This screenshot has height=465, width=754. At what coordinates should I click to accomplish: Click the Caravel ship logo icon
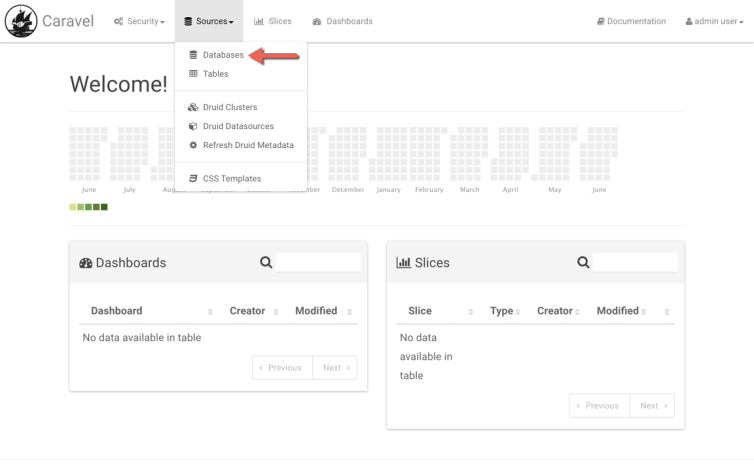[x=20, y=21]
